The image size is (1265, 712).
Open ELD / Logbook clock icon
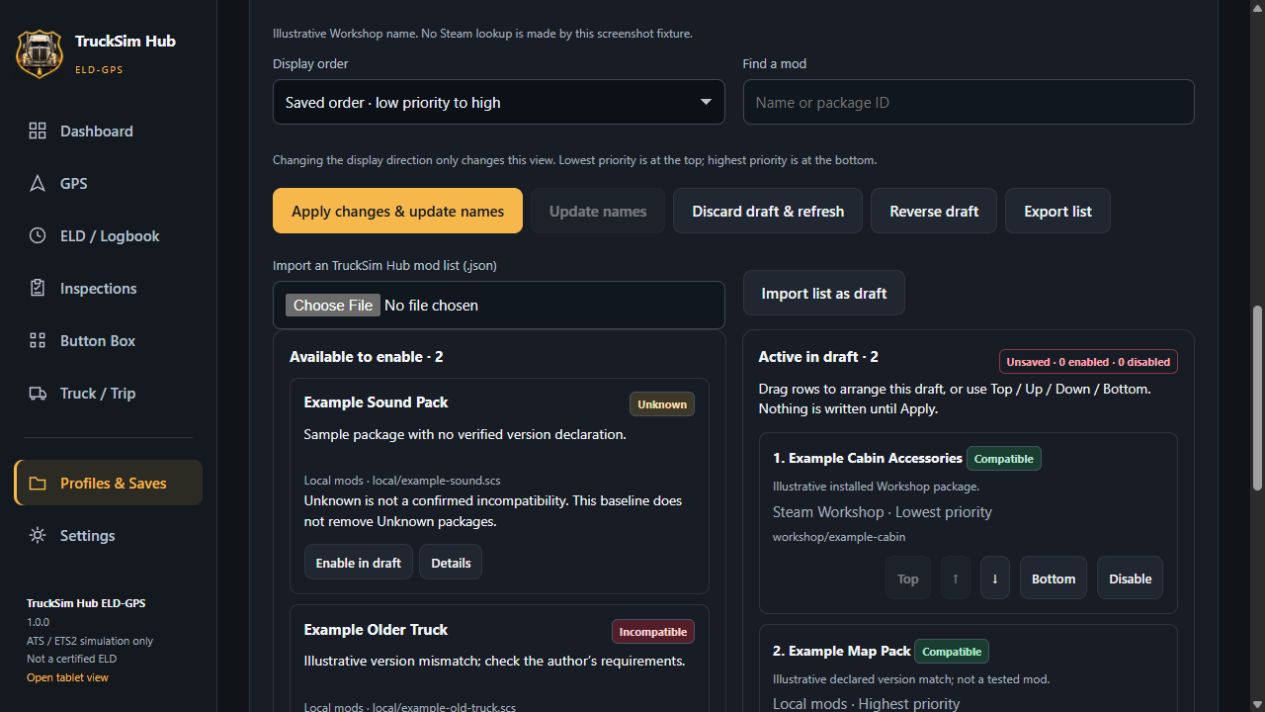point(37,236)
